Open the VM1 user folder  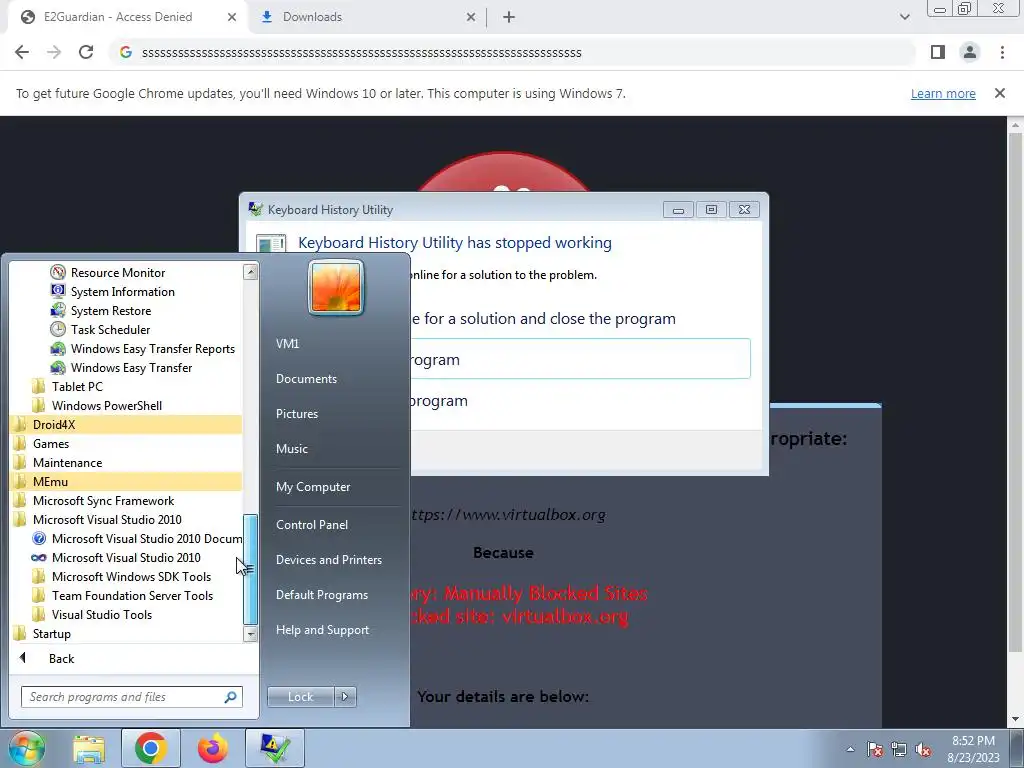tap(287, 344)
